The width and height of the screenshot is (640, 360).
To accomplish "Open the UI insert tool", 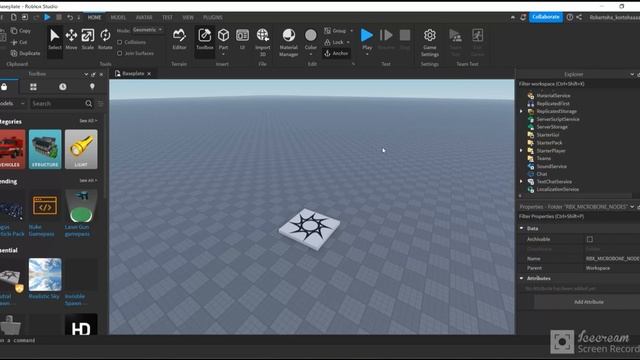I will coord(242,39).
